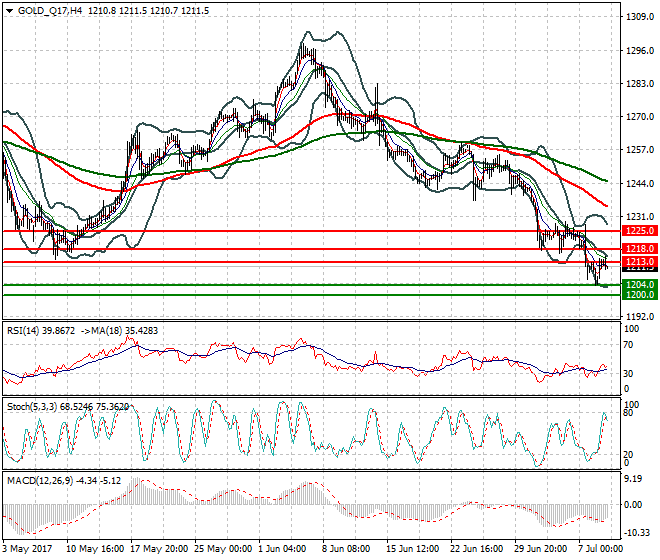Click the 1231.0 price axis label

pos(640,216)
